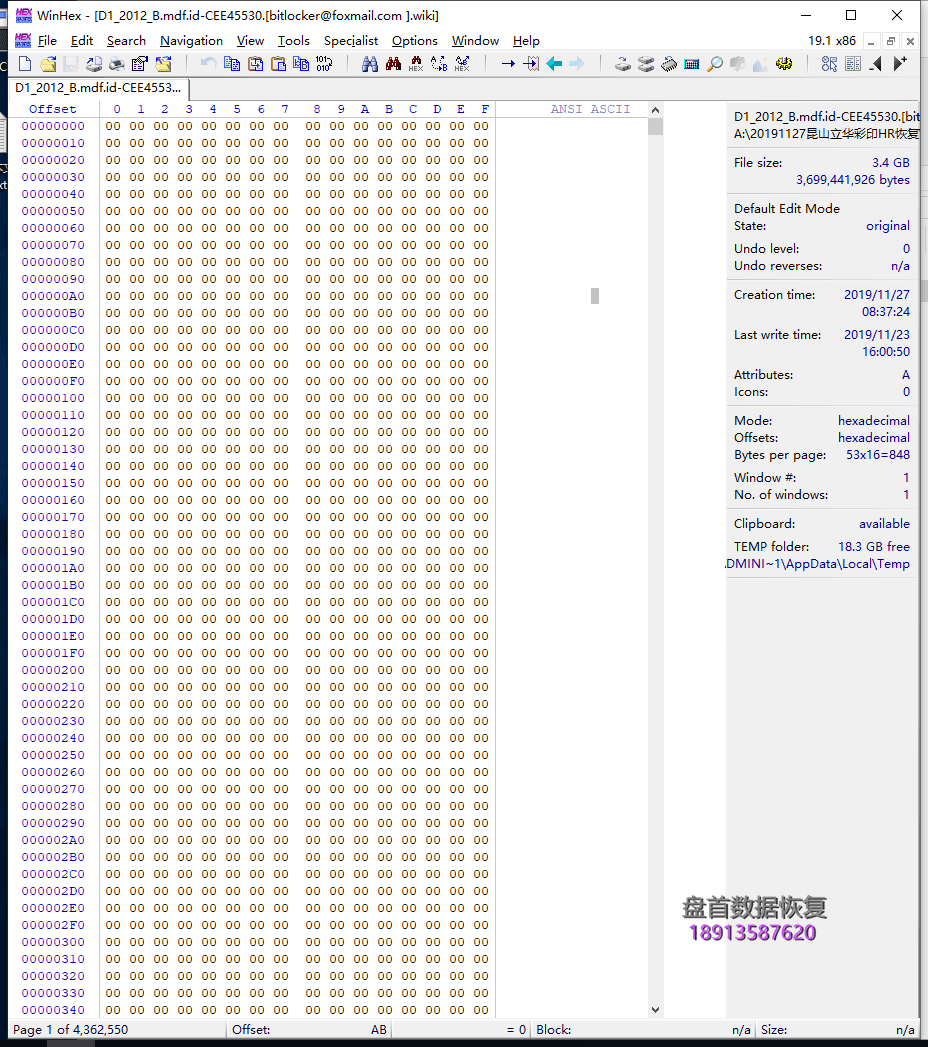This screenshot has height=1047, width=928.
Task: Open the Options menu
Action: click(415, 41)
